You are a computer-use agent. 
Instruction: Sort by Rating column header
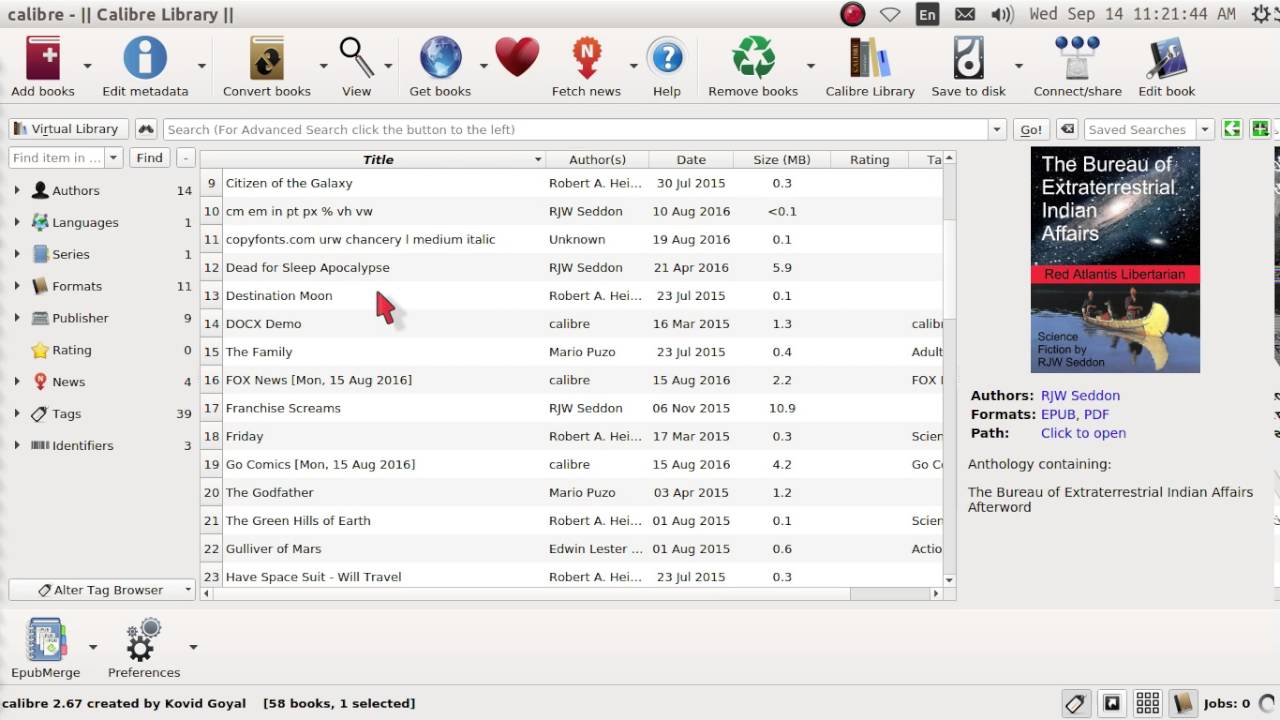[x=869, y=159]
